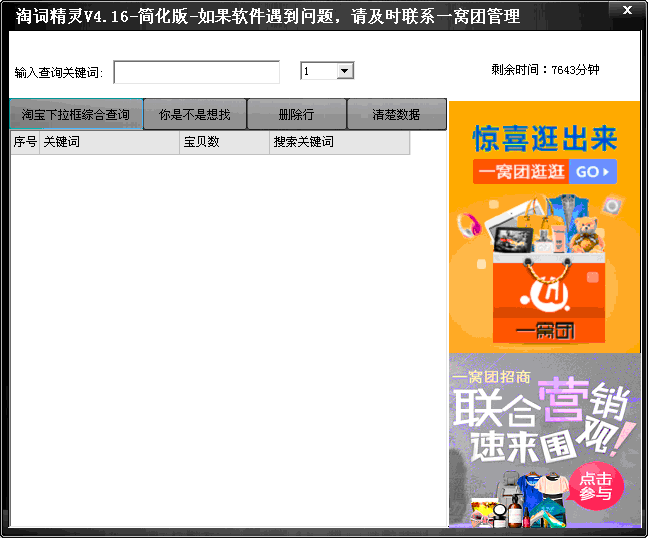Screen dimensions: 648x538
Task: Click the 删除行 button
Action: (x=296, y=115)
